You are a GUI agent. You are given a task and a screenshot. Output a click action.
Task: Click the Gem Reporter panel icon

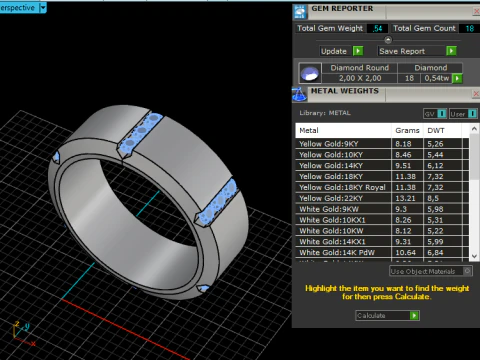click(x=300, y=12)
